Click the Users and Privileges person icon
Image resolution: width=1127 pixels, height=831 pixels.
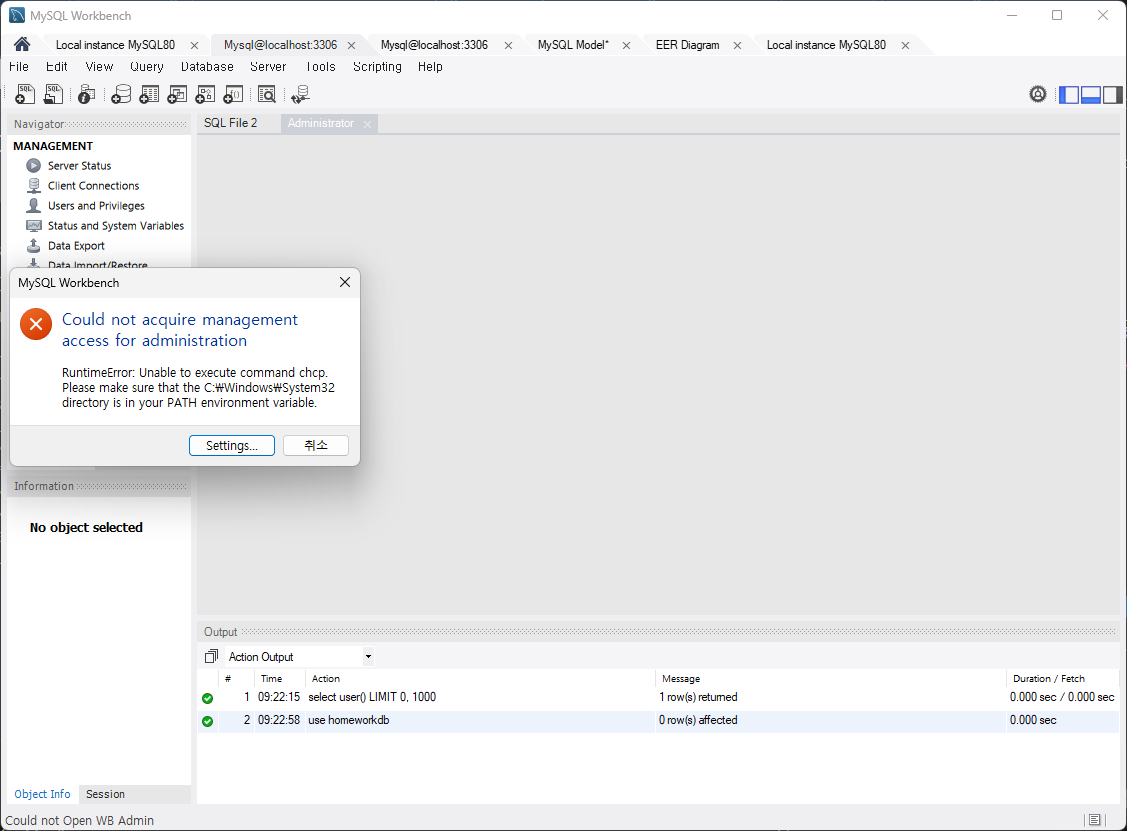tap(34, 206)
